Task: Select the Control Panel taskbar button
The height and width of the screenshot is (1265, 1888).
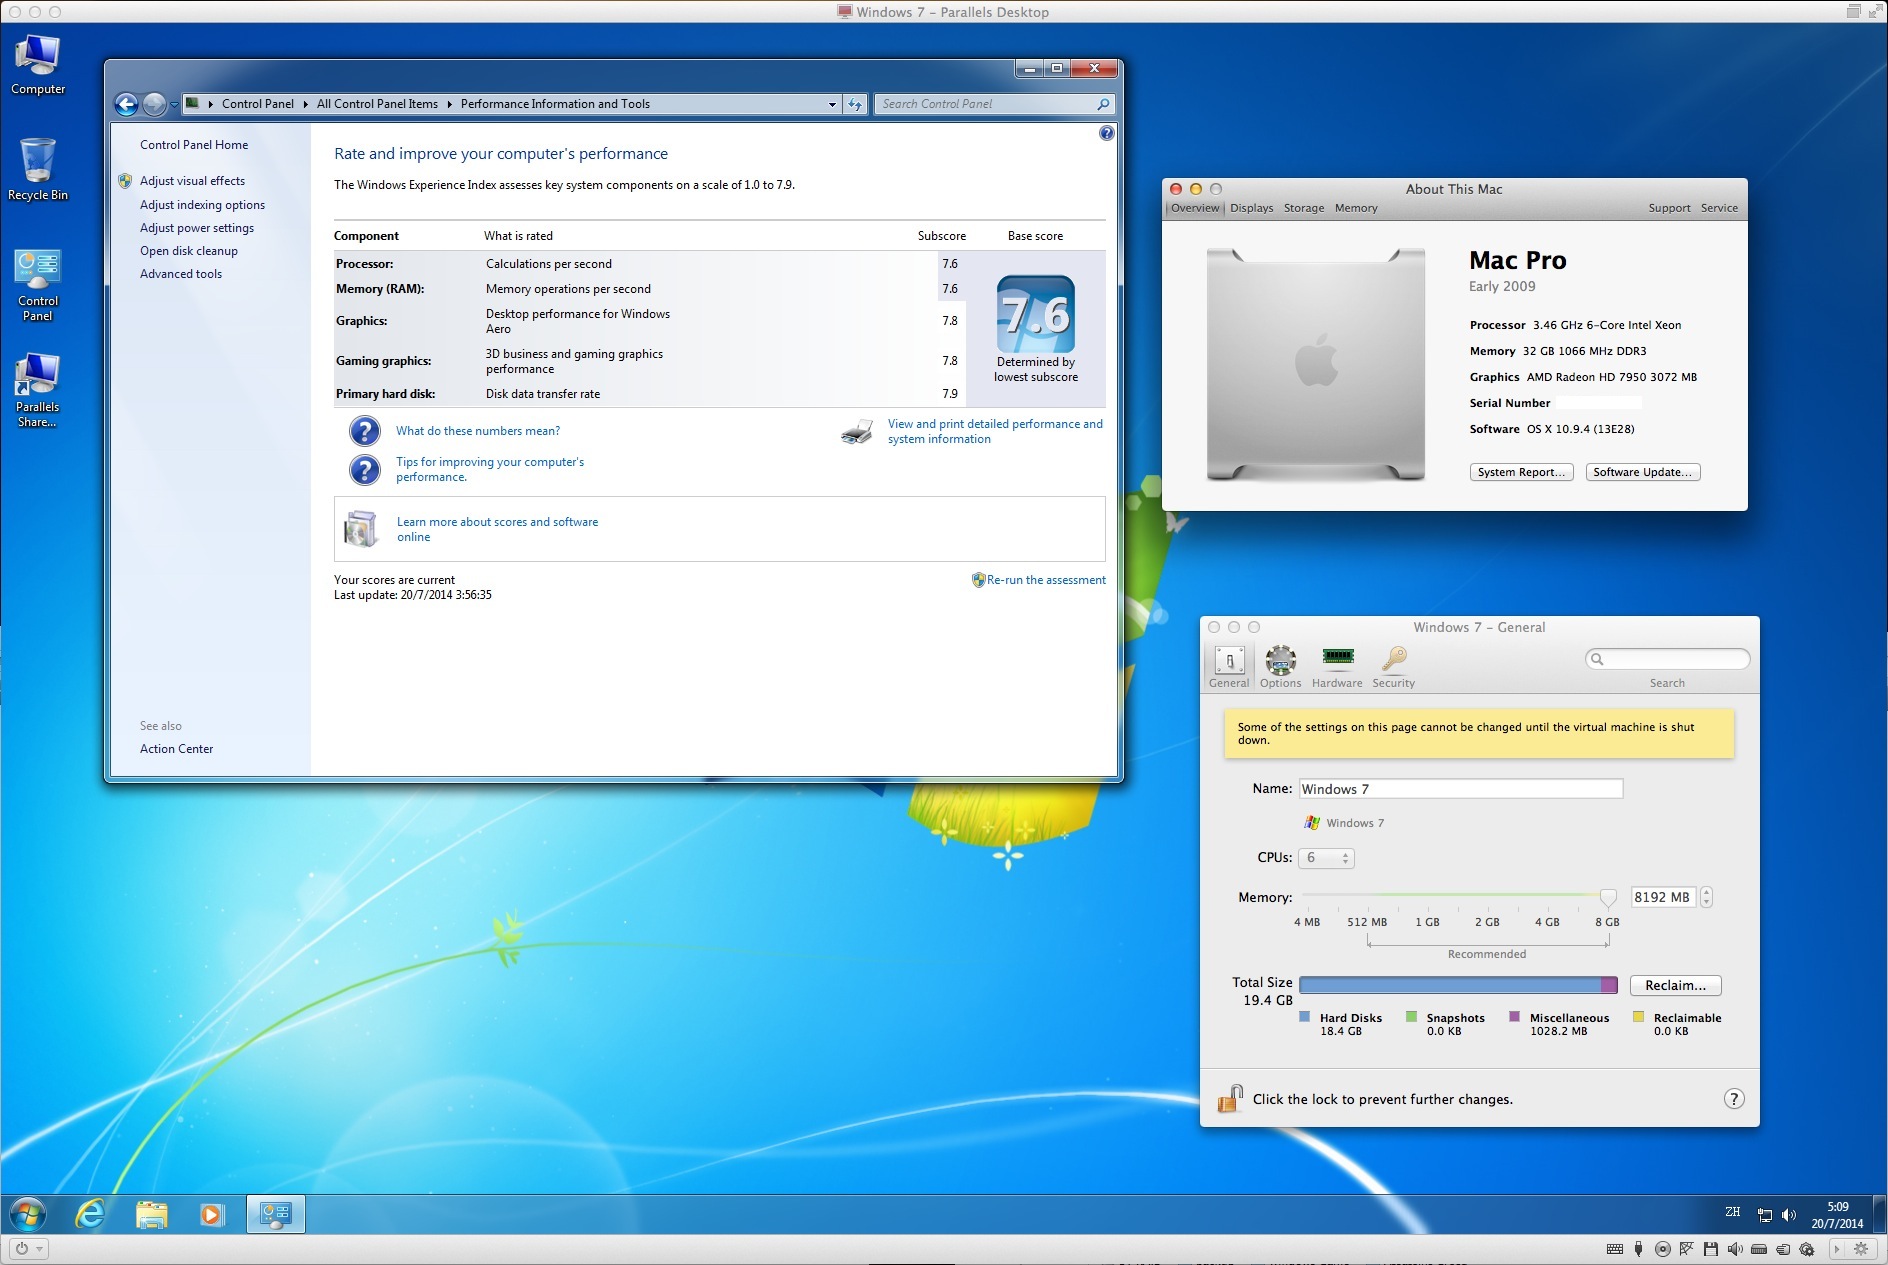Action: tap(275, 1215)
